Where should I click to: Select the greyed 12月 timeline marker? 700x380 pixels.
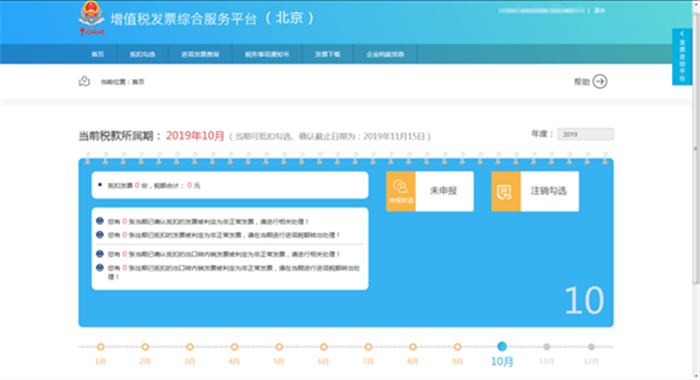[592, 347]
